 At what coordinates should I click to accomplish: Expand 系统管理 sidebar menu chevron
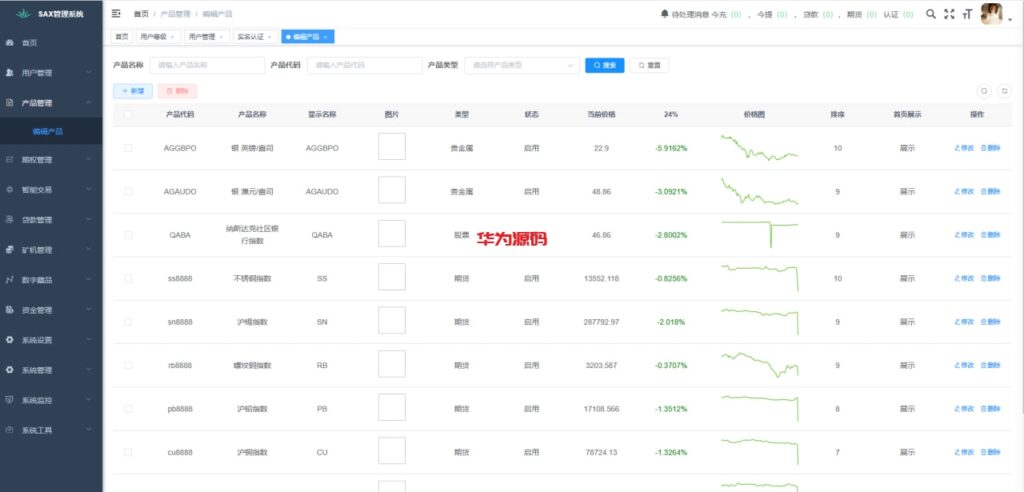(x=89, y=370)
